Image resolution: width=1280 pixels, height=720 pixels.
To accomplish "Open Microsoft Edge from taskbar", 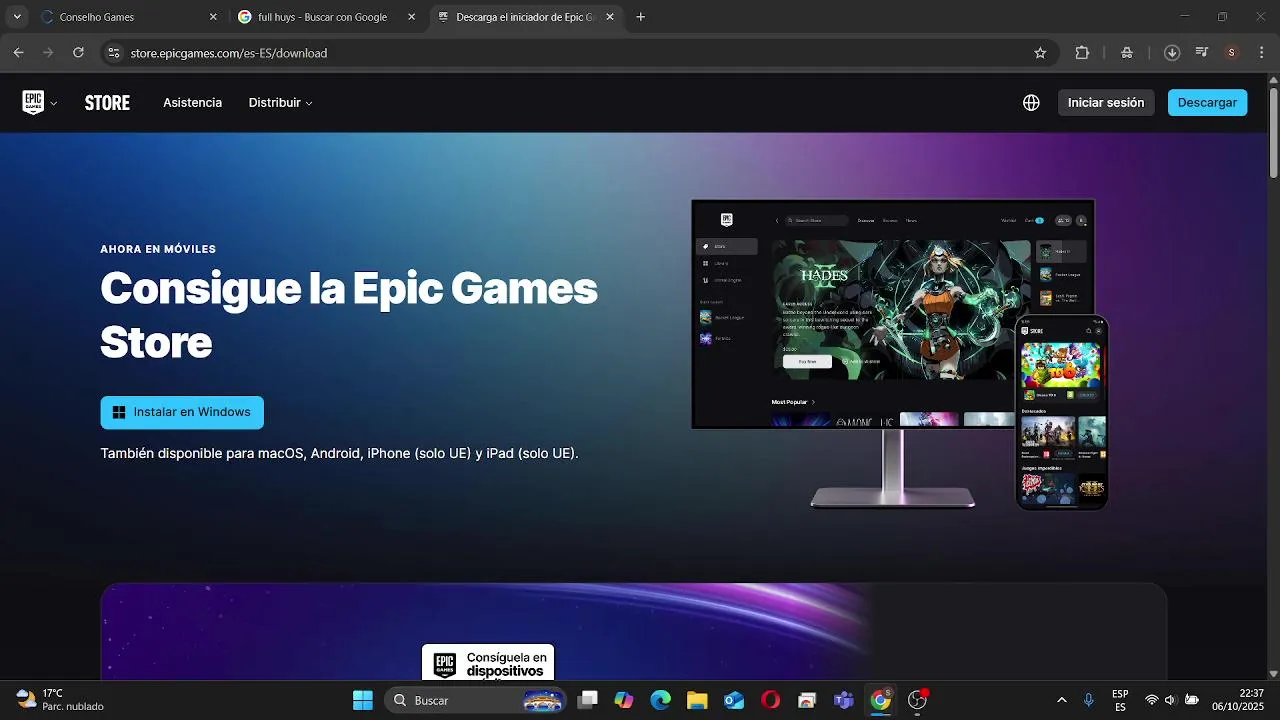I will point(661,700).
